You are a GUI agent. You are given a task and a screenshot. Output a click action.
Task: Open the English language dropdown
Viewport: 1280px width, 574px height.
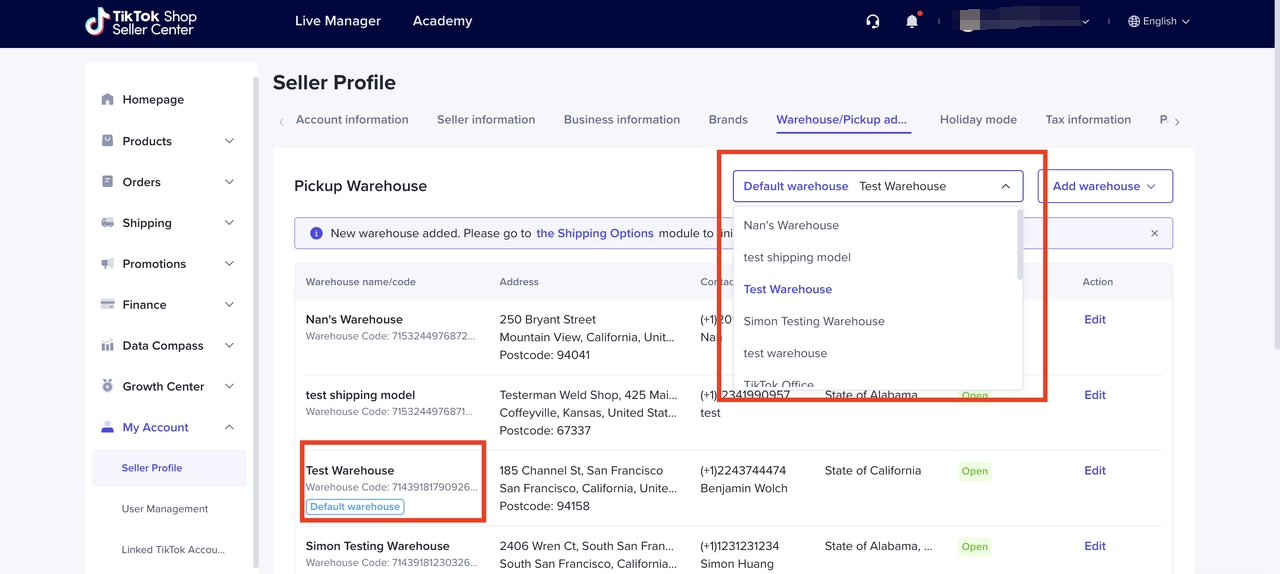1158,21
